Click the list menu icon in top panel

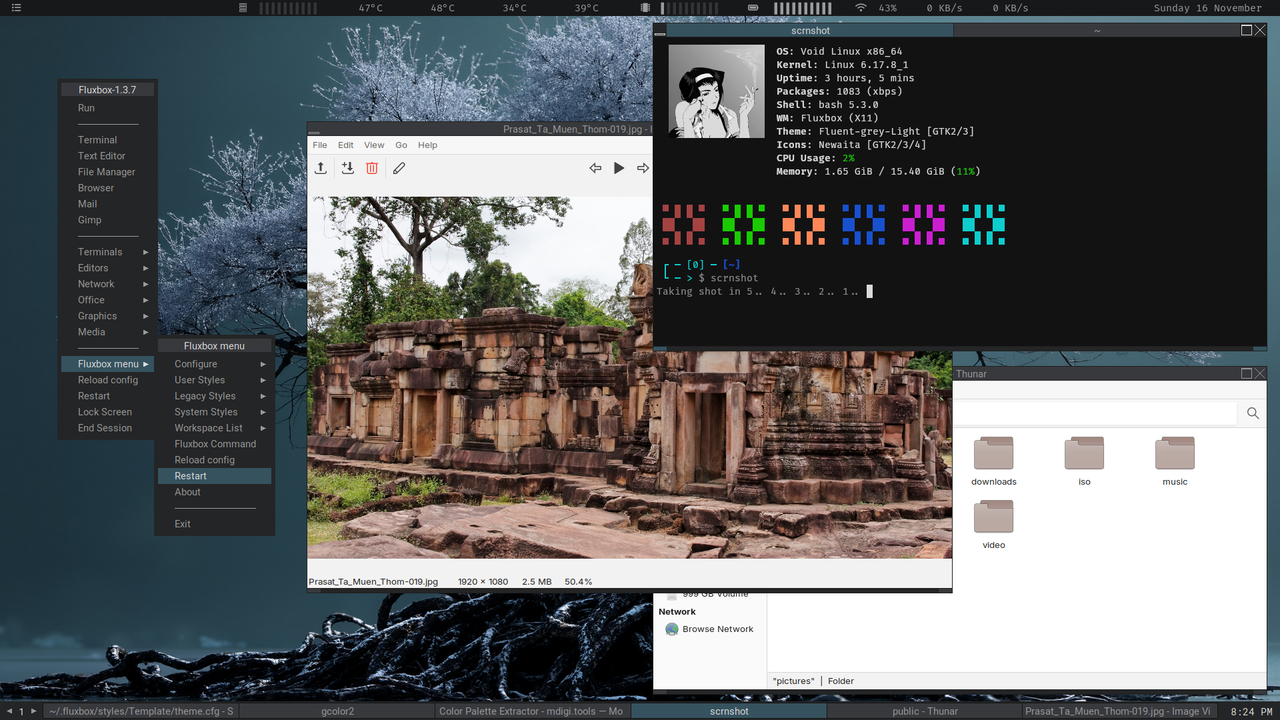coord(17,8)
